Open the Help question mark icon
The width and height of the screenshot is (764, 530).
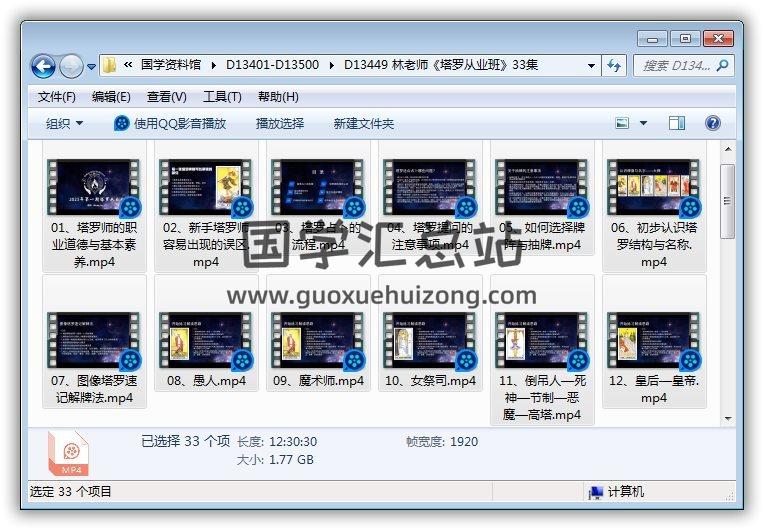pyautogui.click(x=712, y=123)
